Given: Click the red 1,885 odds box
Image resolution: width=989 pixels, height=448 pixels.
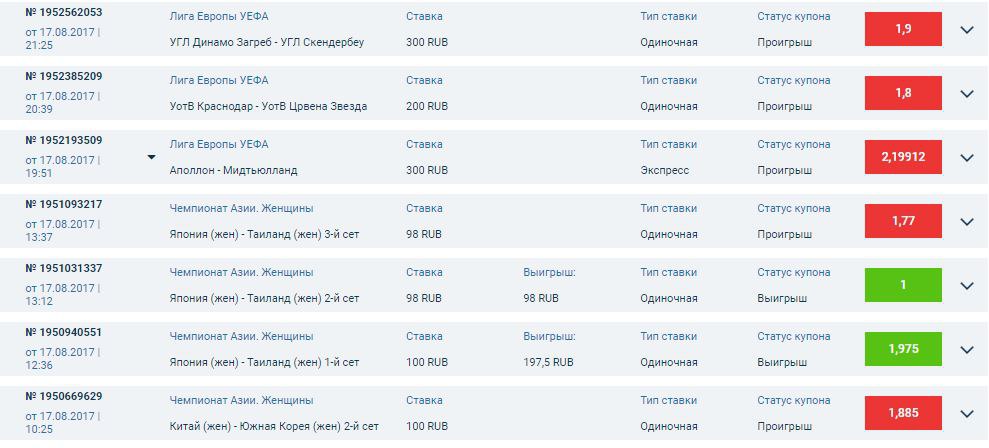Looking at the screenshot, I should (903, 414).
